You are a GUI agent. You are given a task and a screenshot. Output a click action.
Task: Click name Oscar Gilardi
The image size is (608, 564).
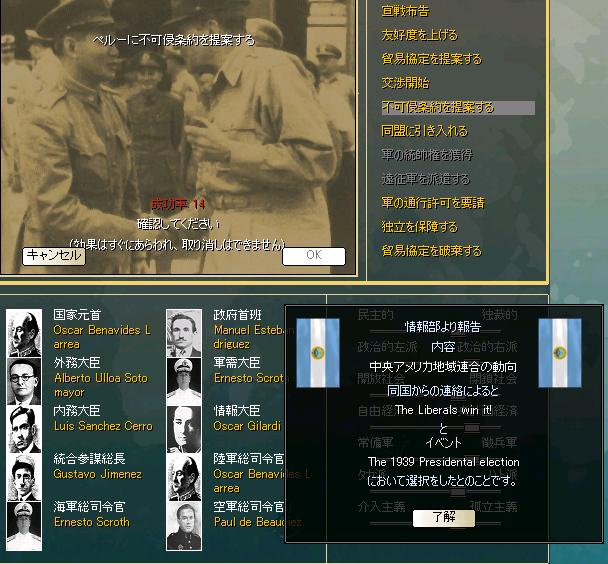coord(247,426)
